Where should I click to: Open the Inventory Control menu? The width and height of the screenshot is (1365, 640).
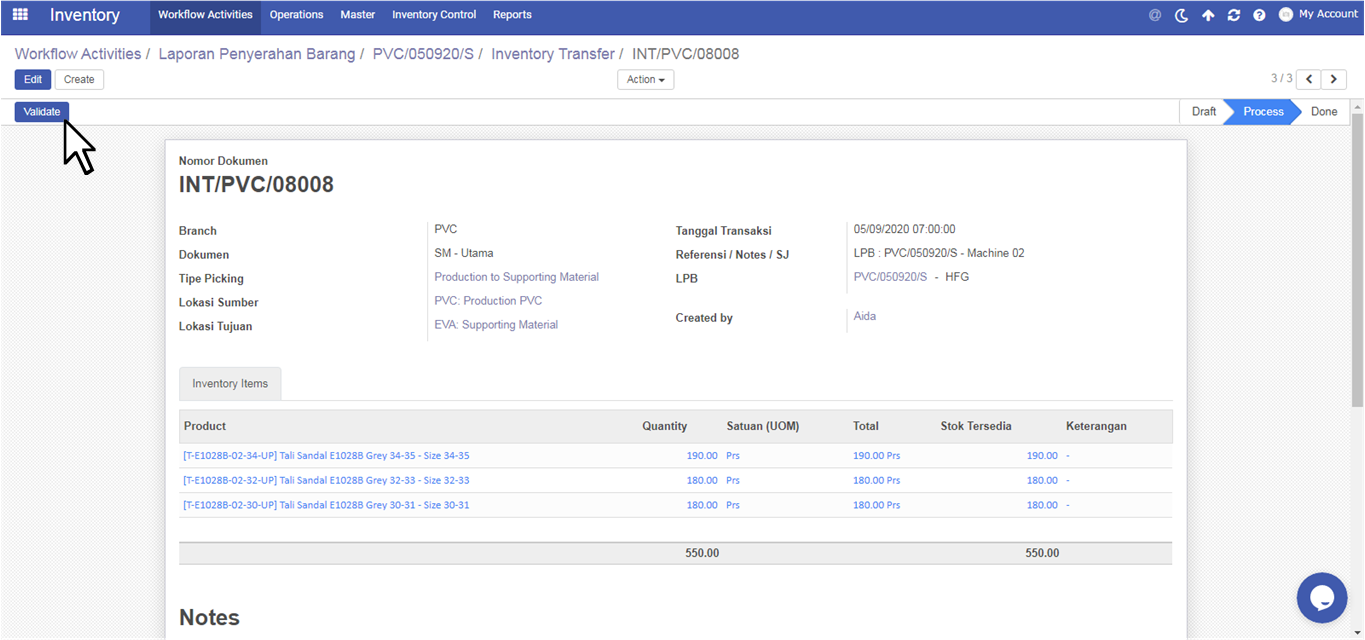(434, 15)
